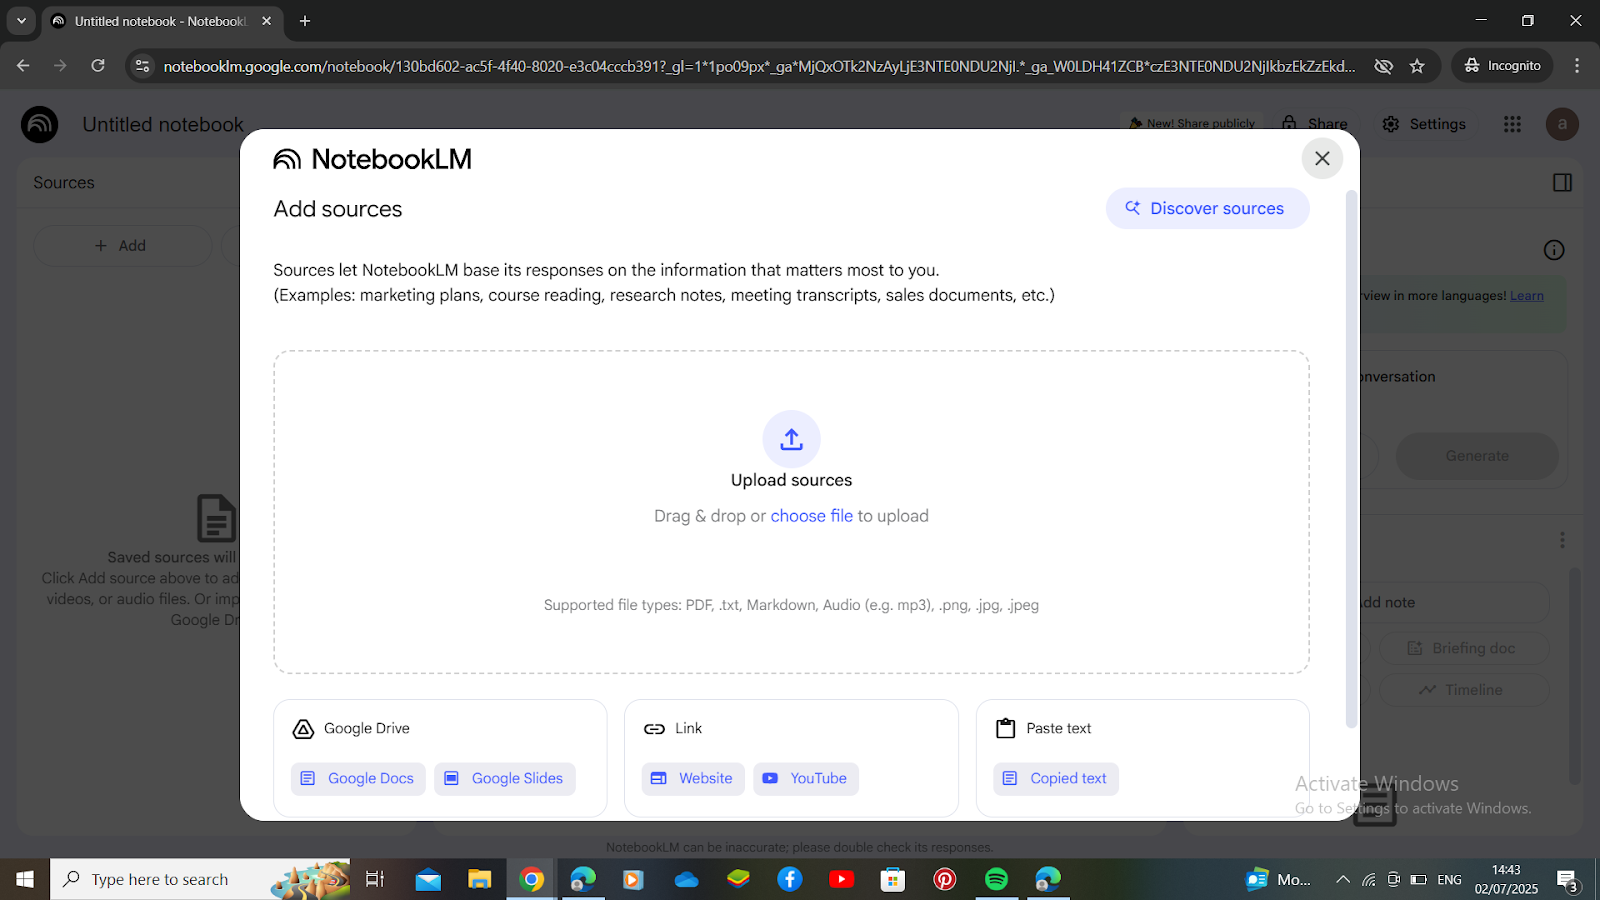Click the upload arrow icon in drop zone
This screenshot has height=900, width=1600.
[x=791, y=439]
